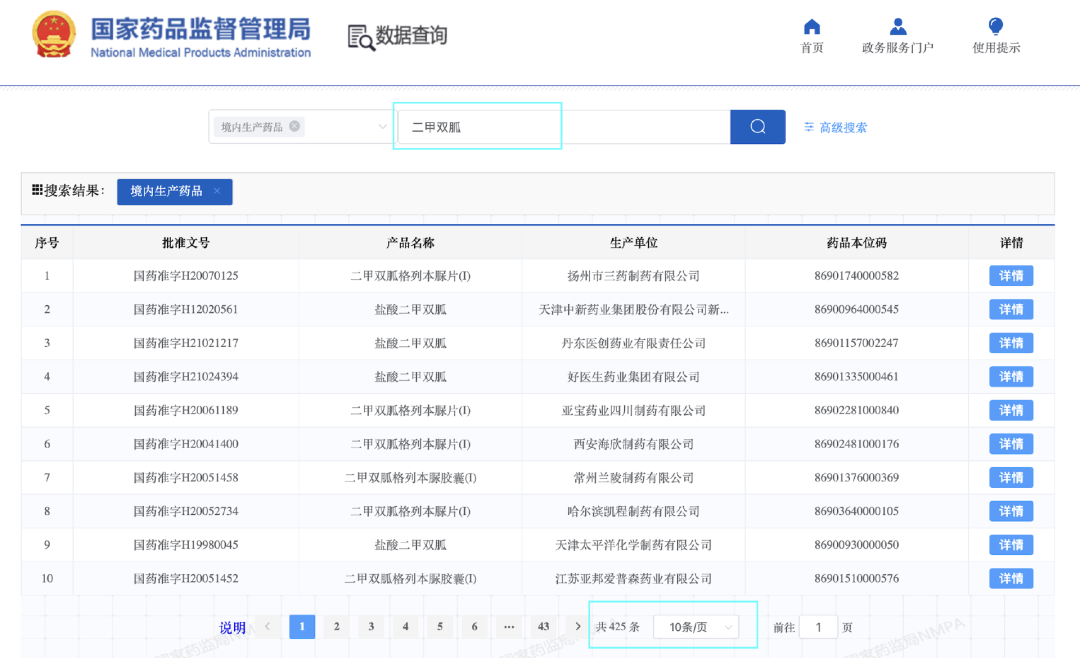Select page 1 in pagination
The image size is (1080, 667).
[302, 626]
